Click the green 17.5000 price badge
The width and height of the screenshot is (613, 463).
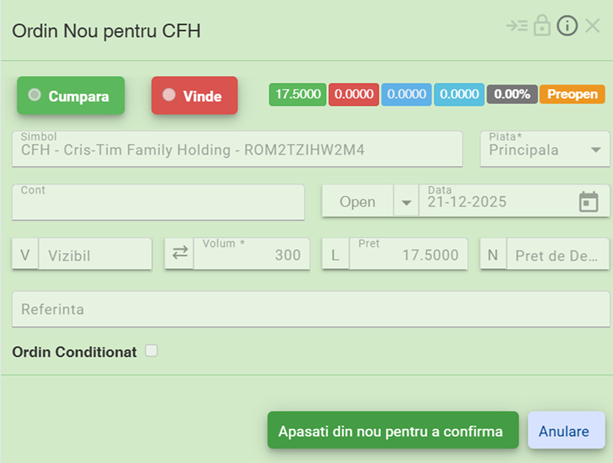click(x=298, y=94)
